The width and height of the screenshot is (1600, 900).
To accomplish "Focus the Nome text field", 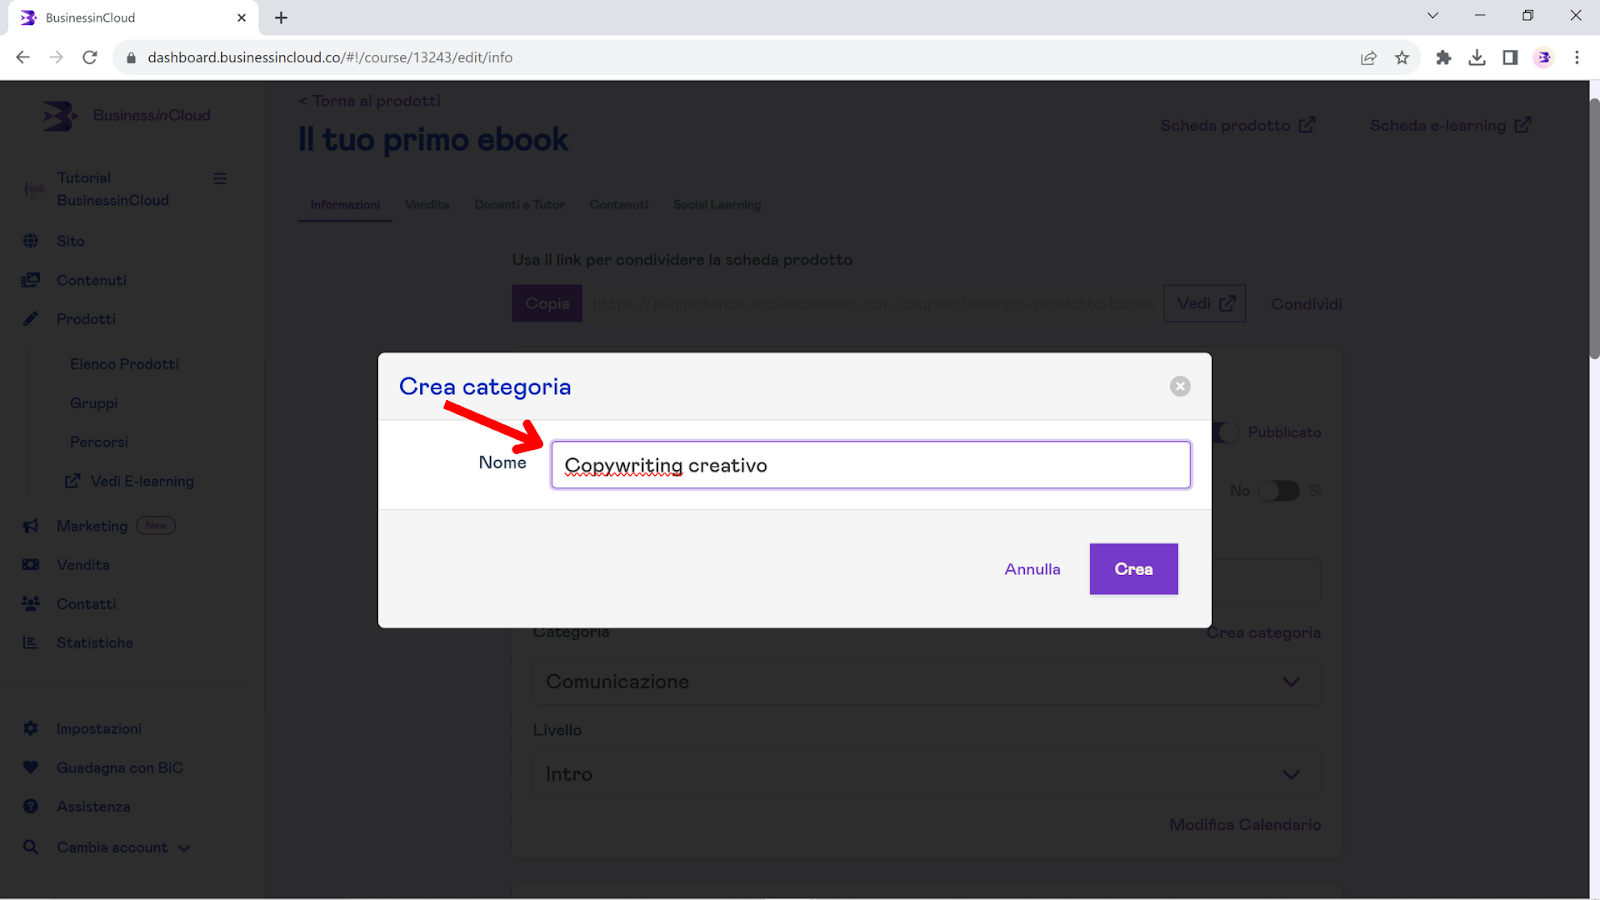I will click(870, 465).
